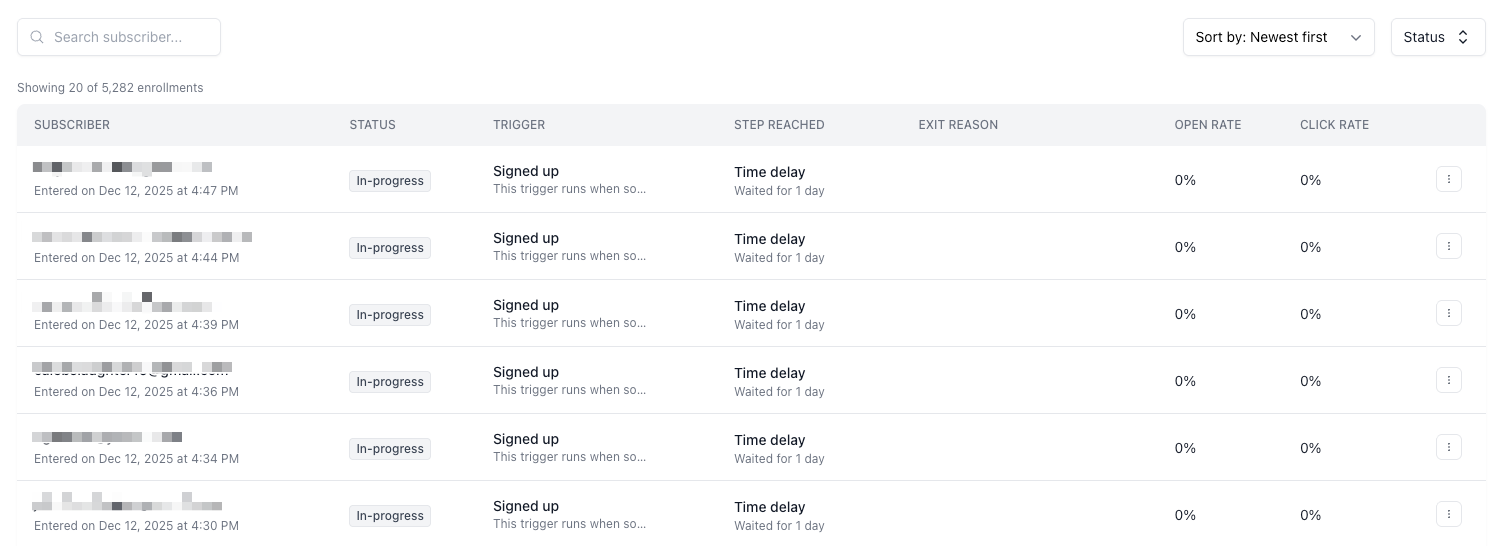
Task: Open row actions for 4:39 PM enrollment
Action: coord(1448,314)
